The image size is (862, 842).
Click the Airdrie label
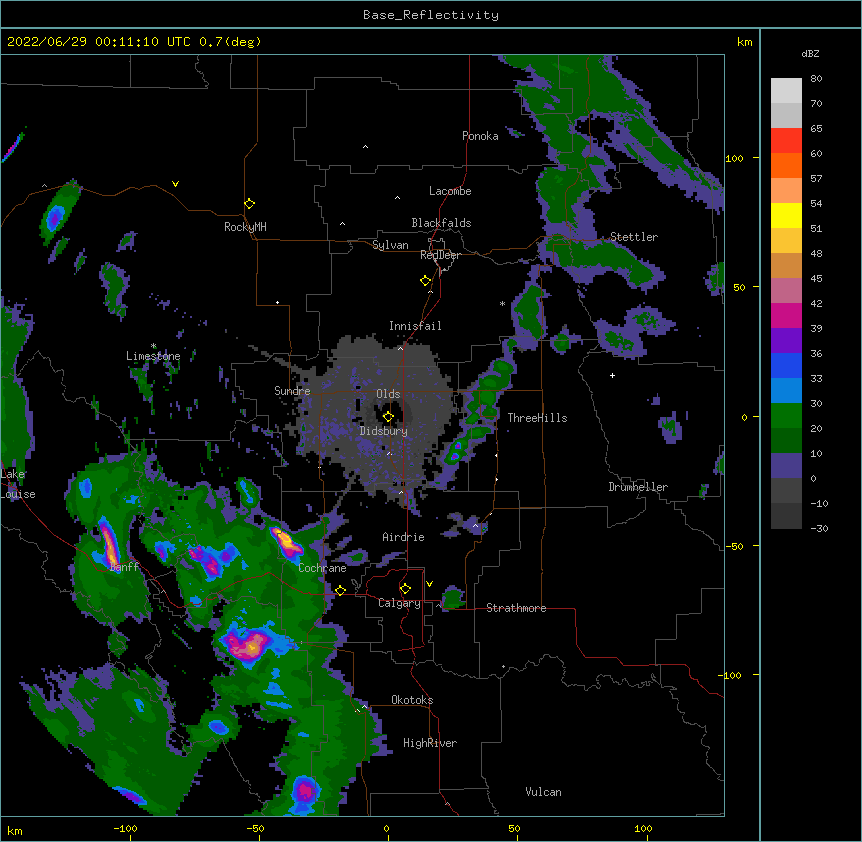pyautogui.click(x=404, y=537)
